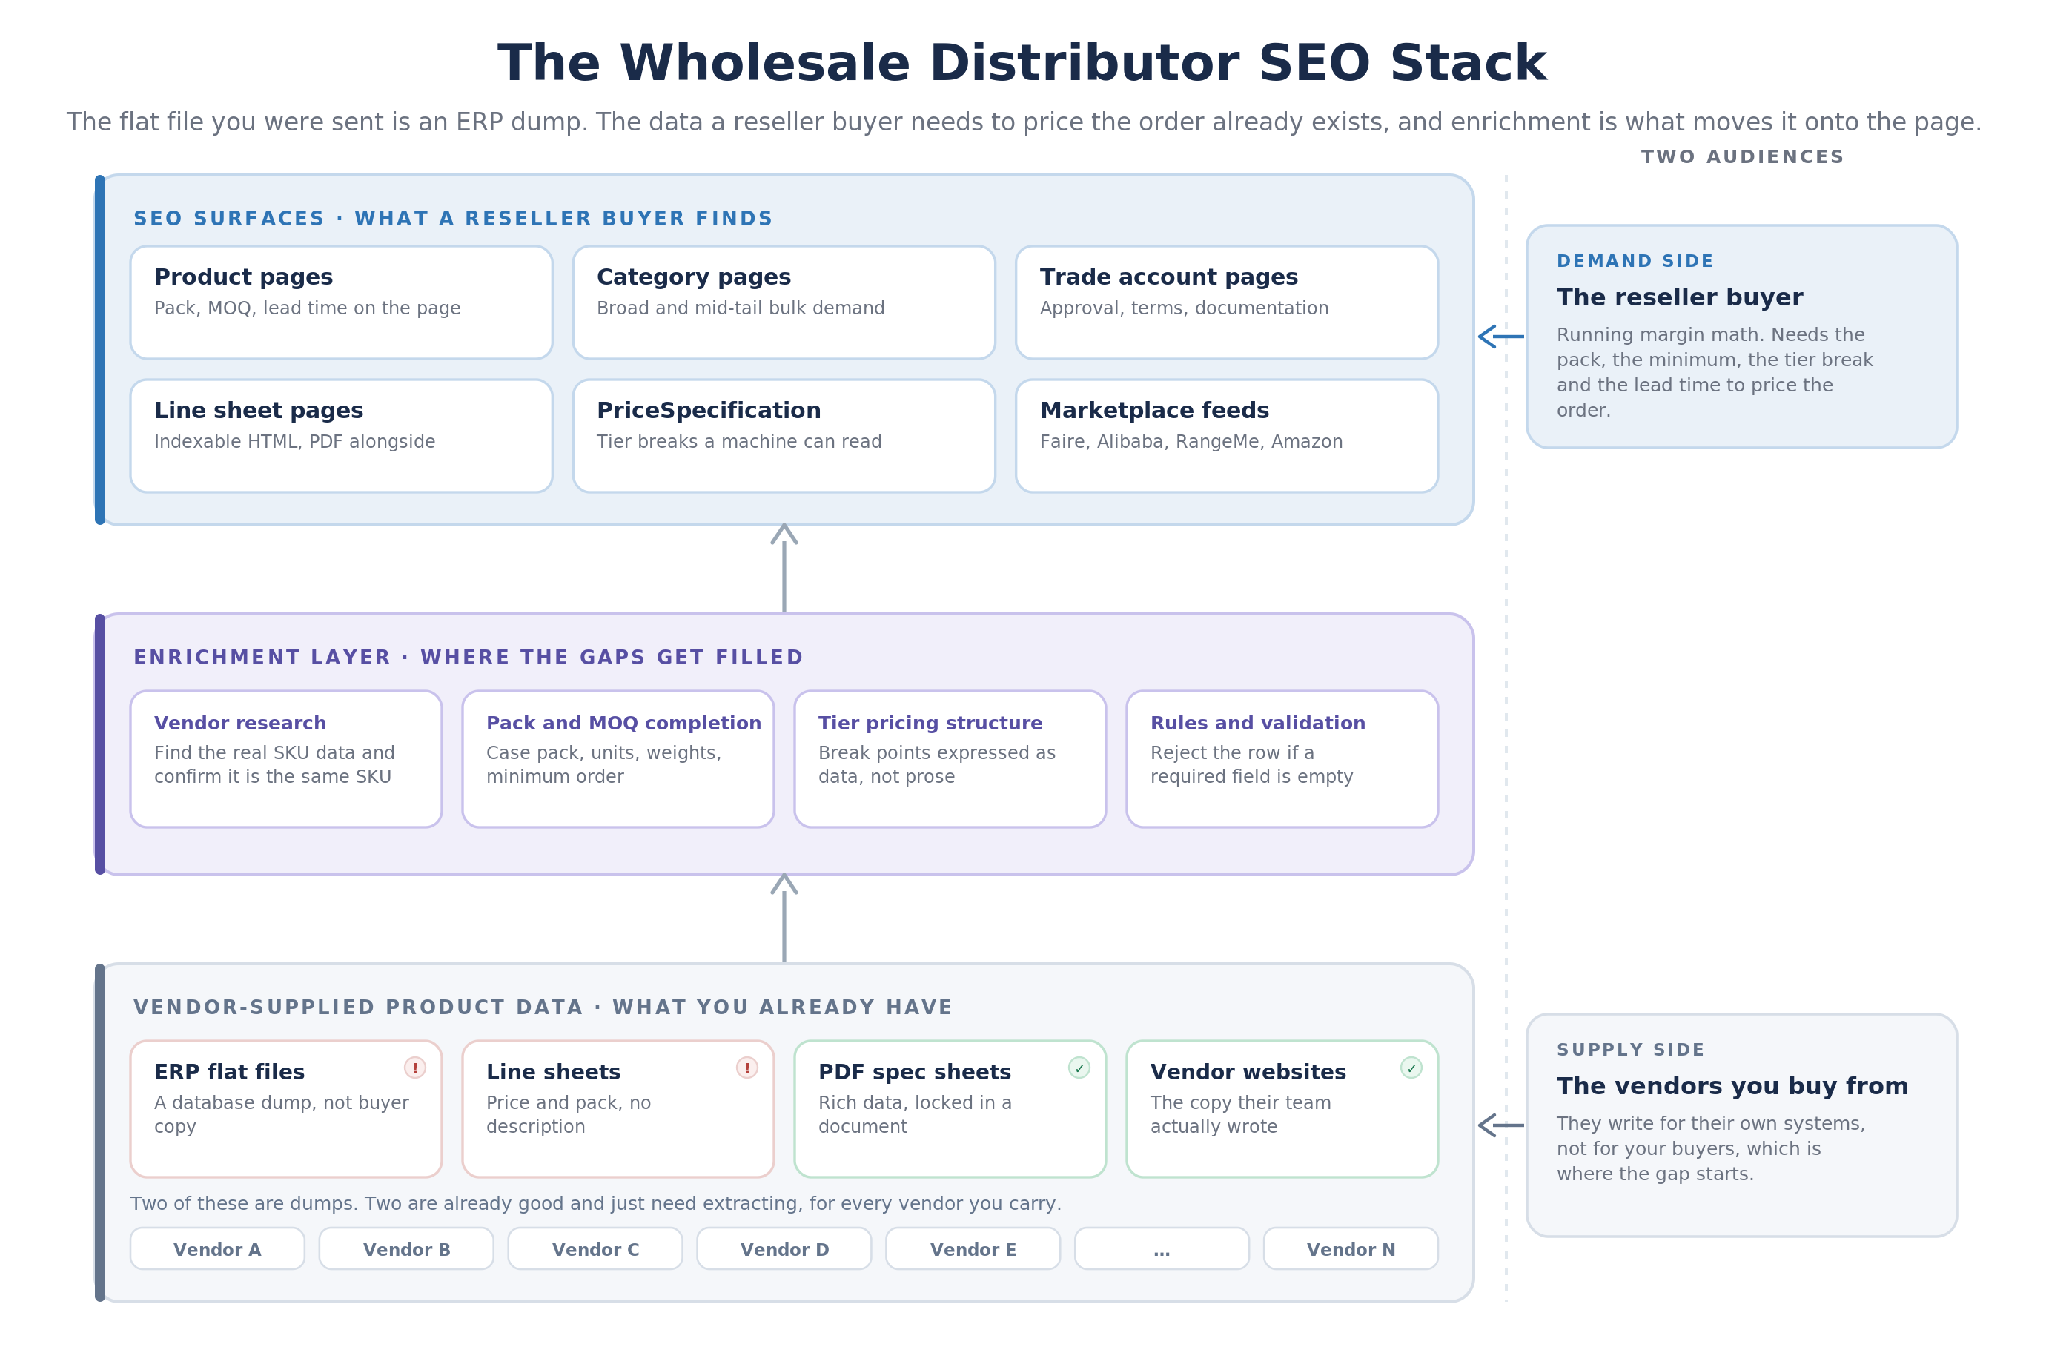
Task: Click the ellipsis vendor chip
Action: tap(1162, 1249)
